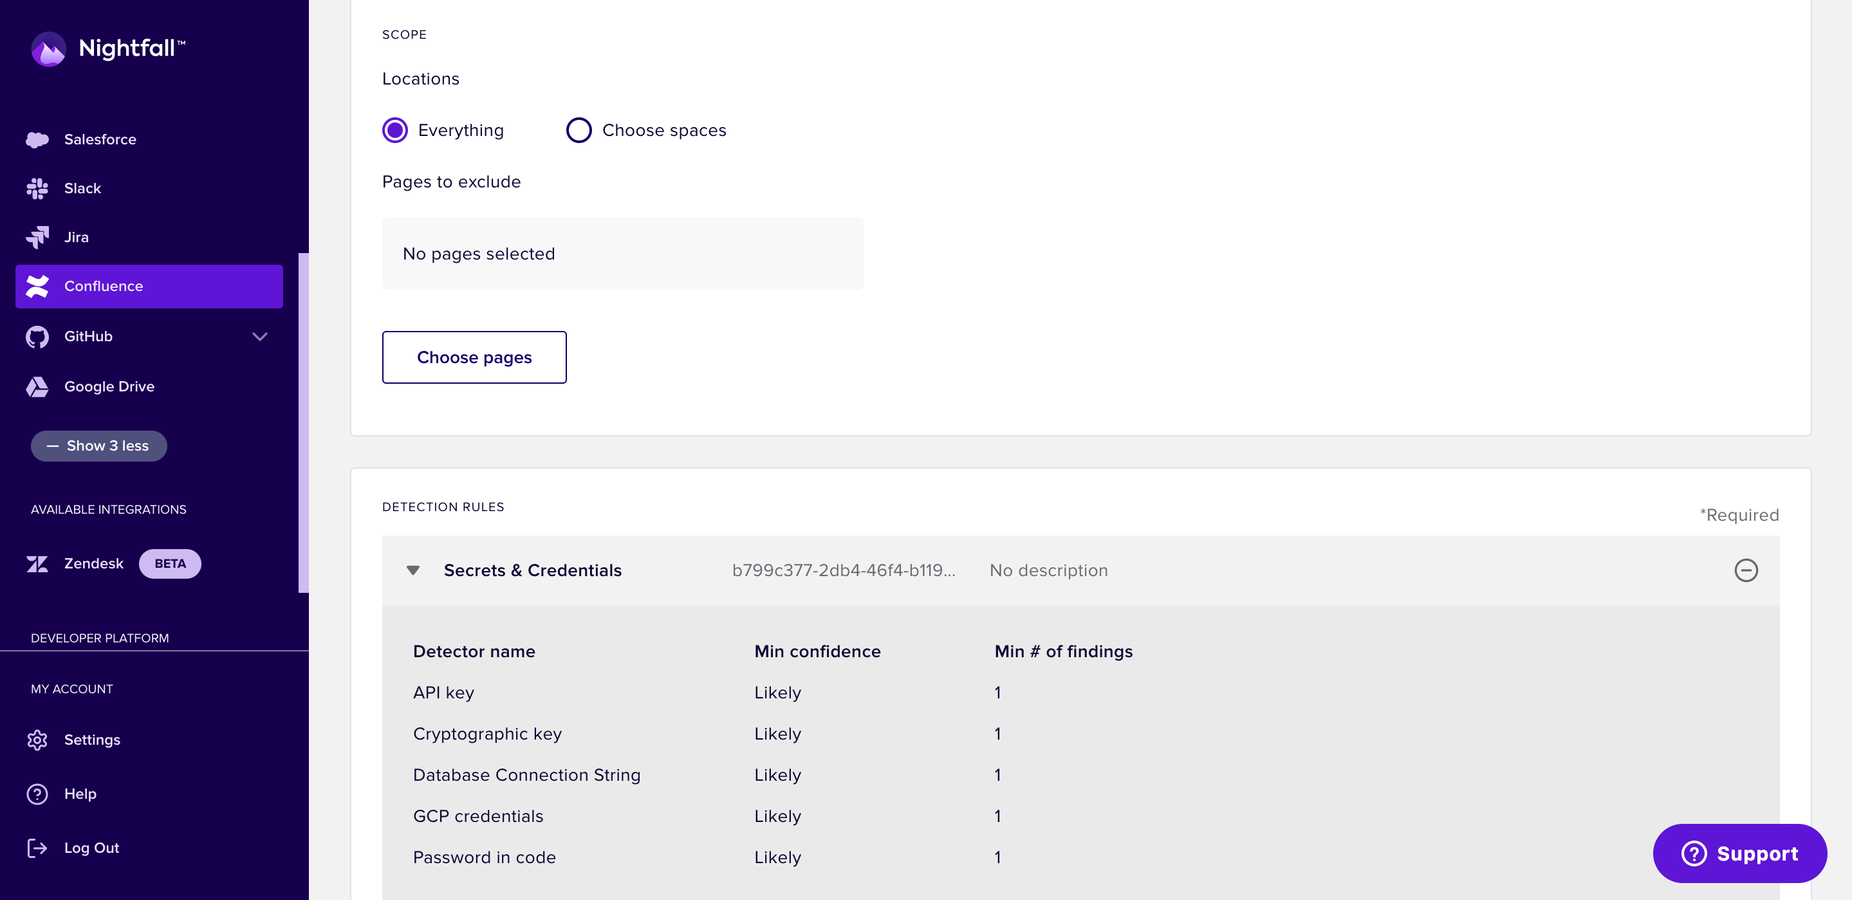Click the Zendesk BETA badge

[170, 564]
